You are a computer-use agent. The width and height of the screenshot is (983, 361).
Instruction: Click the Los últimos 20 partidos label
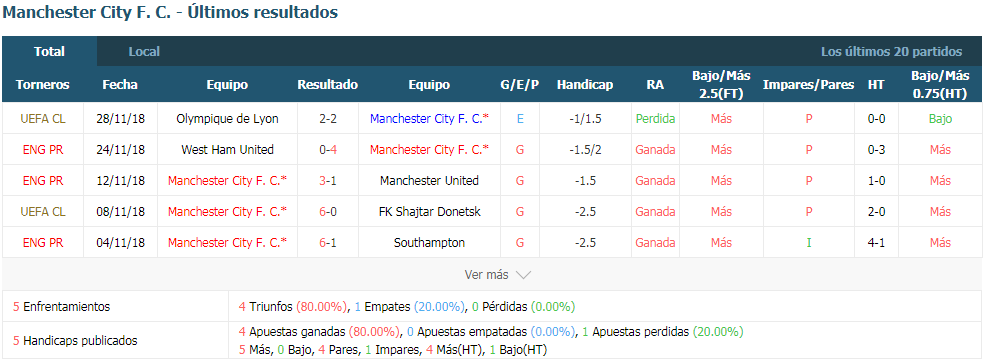coord(891,51)
